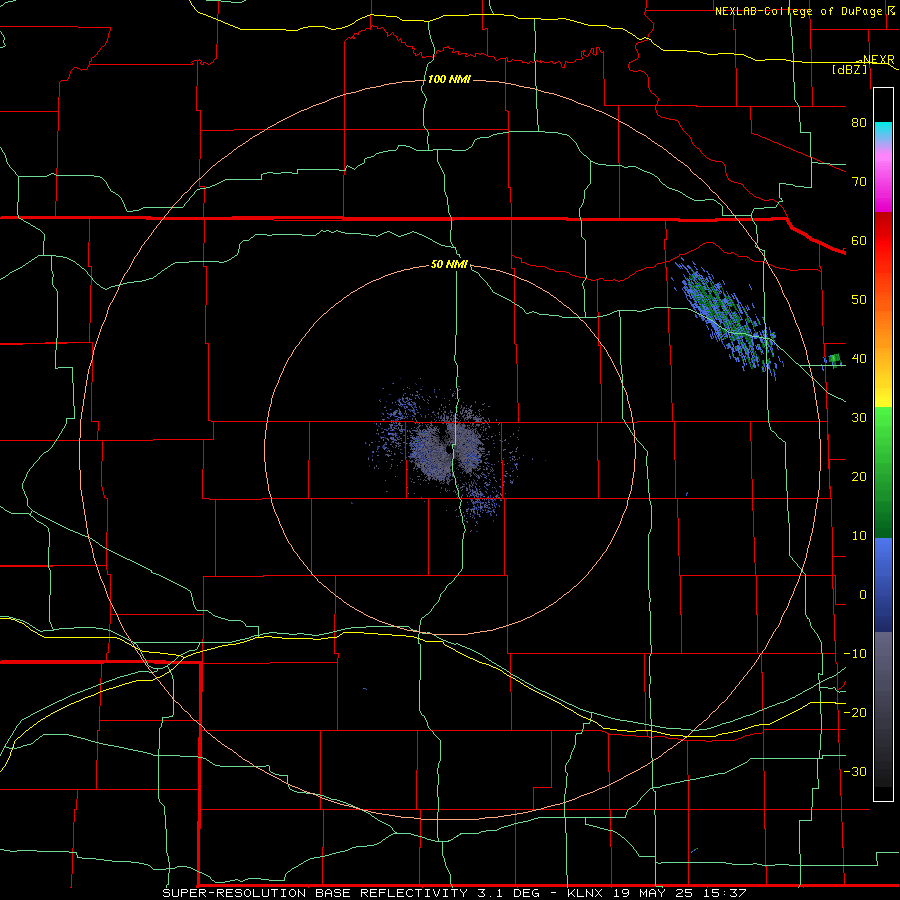This screenshot has width=900, height=900.
Task: Click the '[dBZ]' unit label
Action: point(850,69)
